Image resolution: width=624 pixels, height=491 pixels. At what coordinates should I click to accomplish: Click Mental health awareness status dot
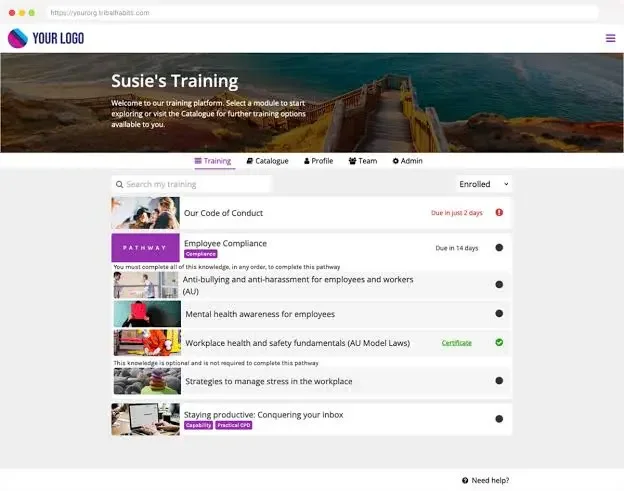click(499, 314)
